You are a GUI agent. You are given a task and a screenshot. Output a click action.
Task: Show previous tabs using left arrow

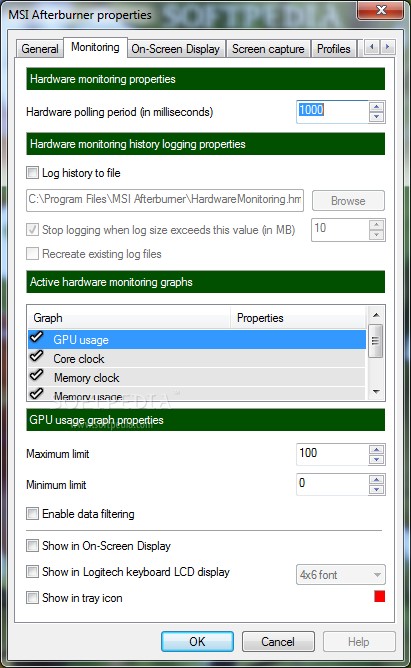pos(372,47)
